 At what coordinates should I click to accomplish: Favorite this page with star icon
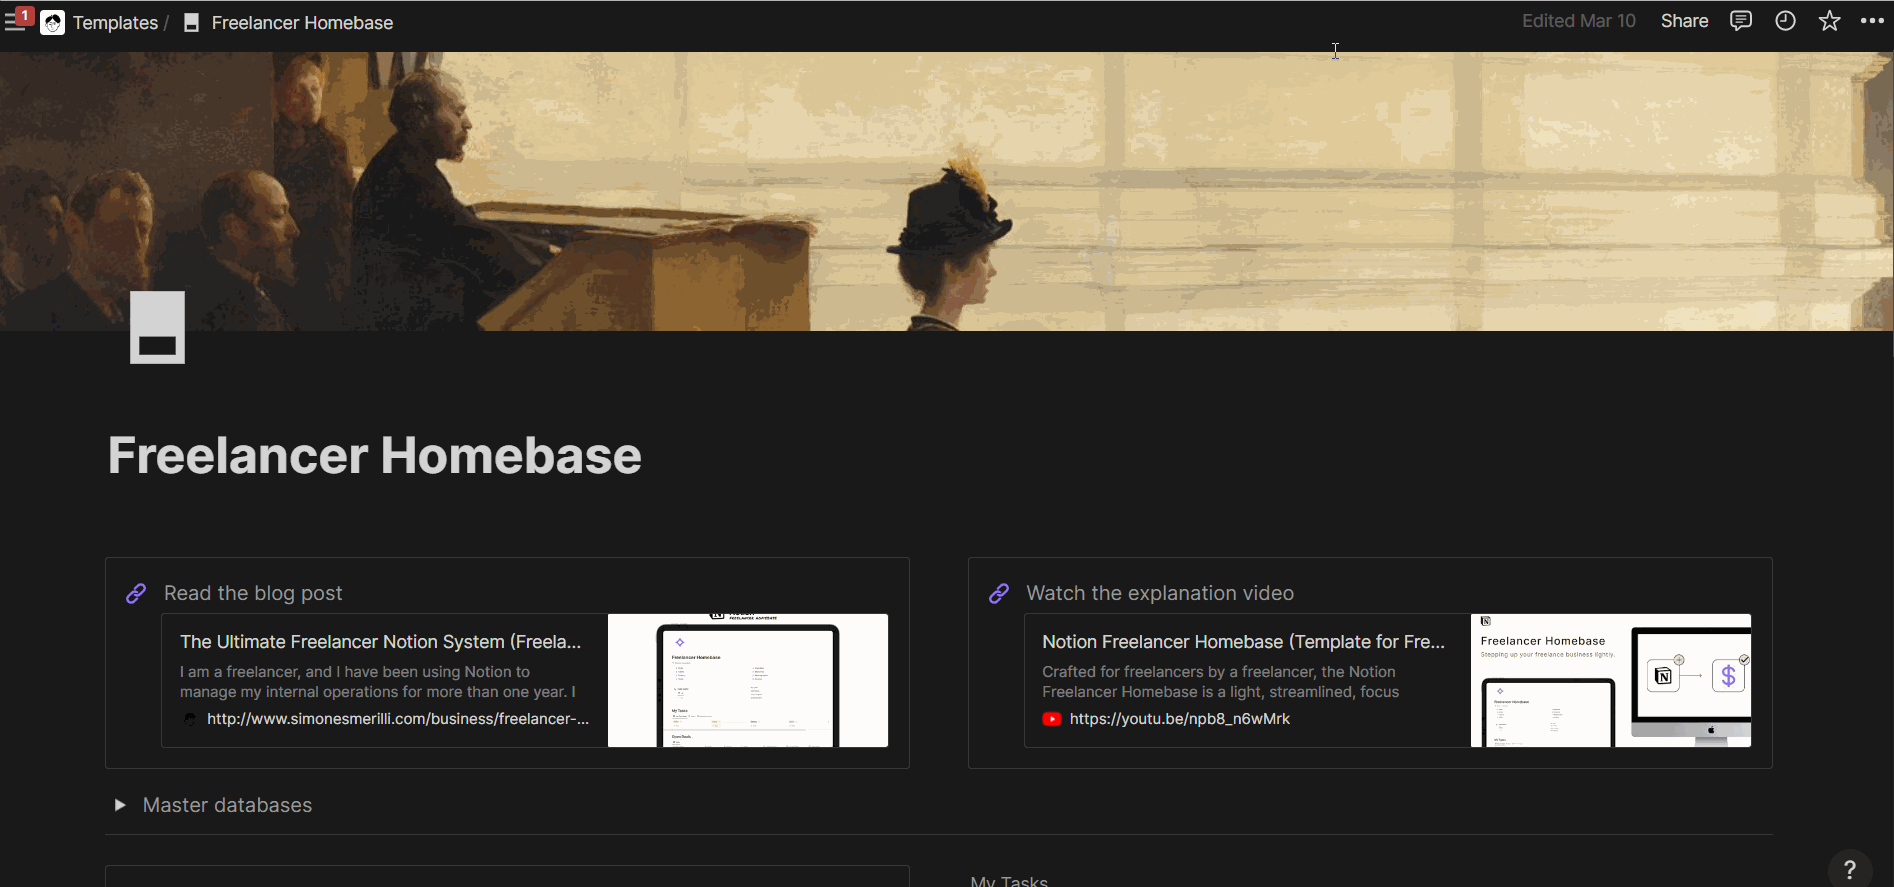1829,21
